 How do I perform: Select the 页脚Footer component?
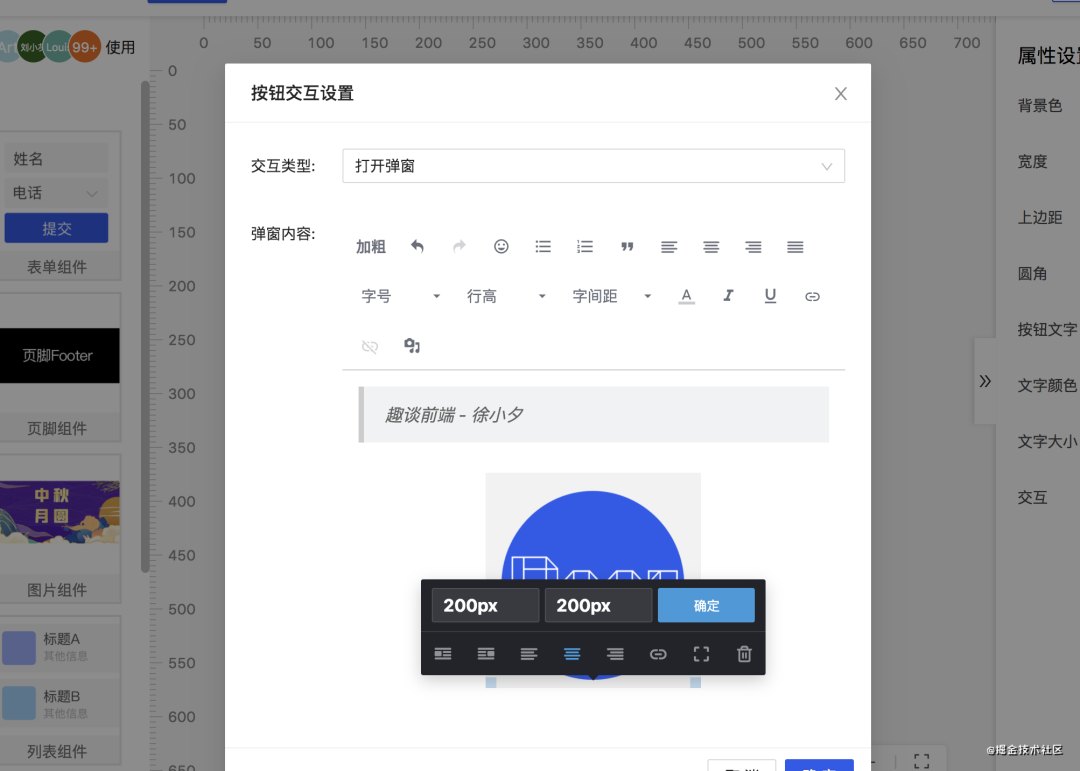(58, 356)
